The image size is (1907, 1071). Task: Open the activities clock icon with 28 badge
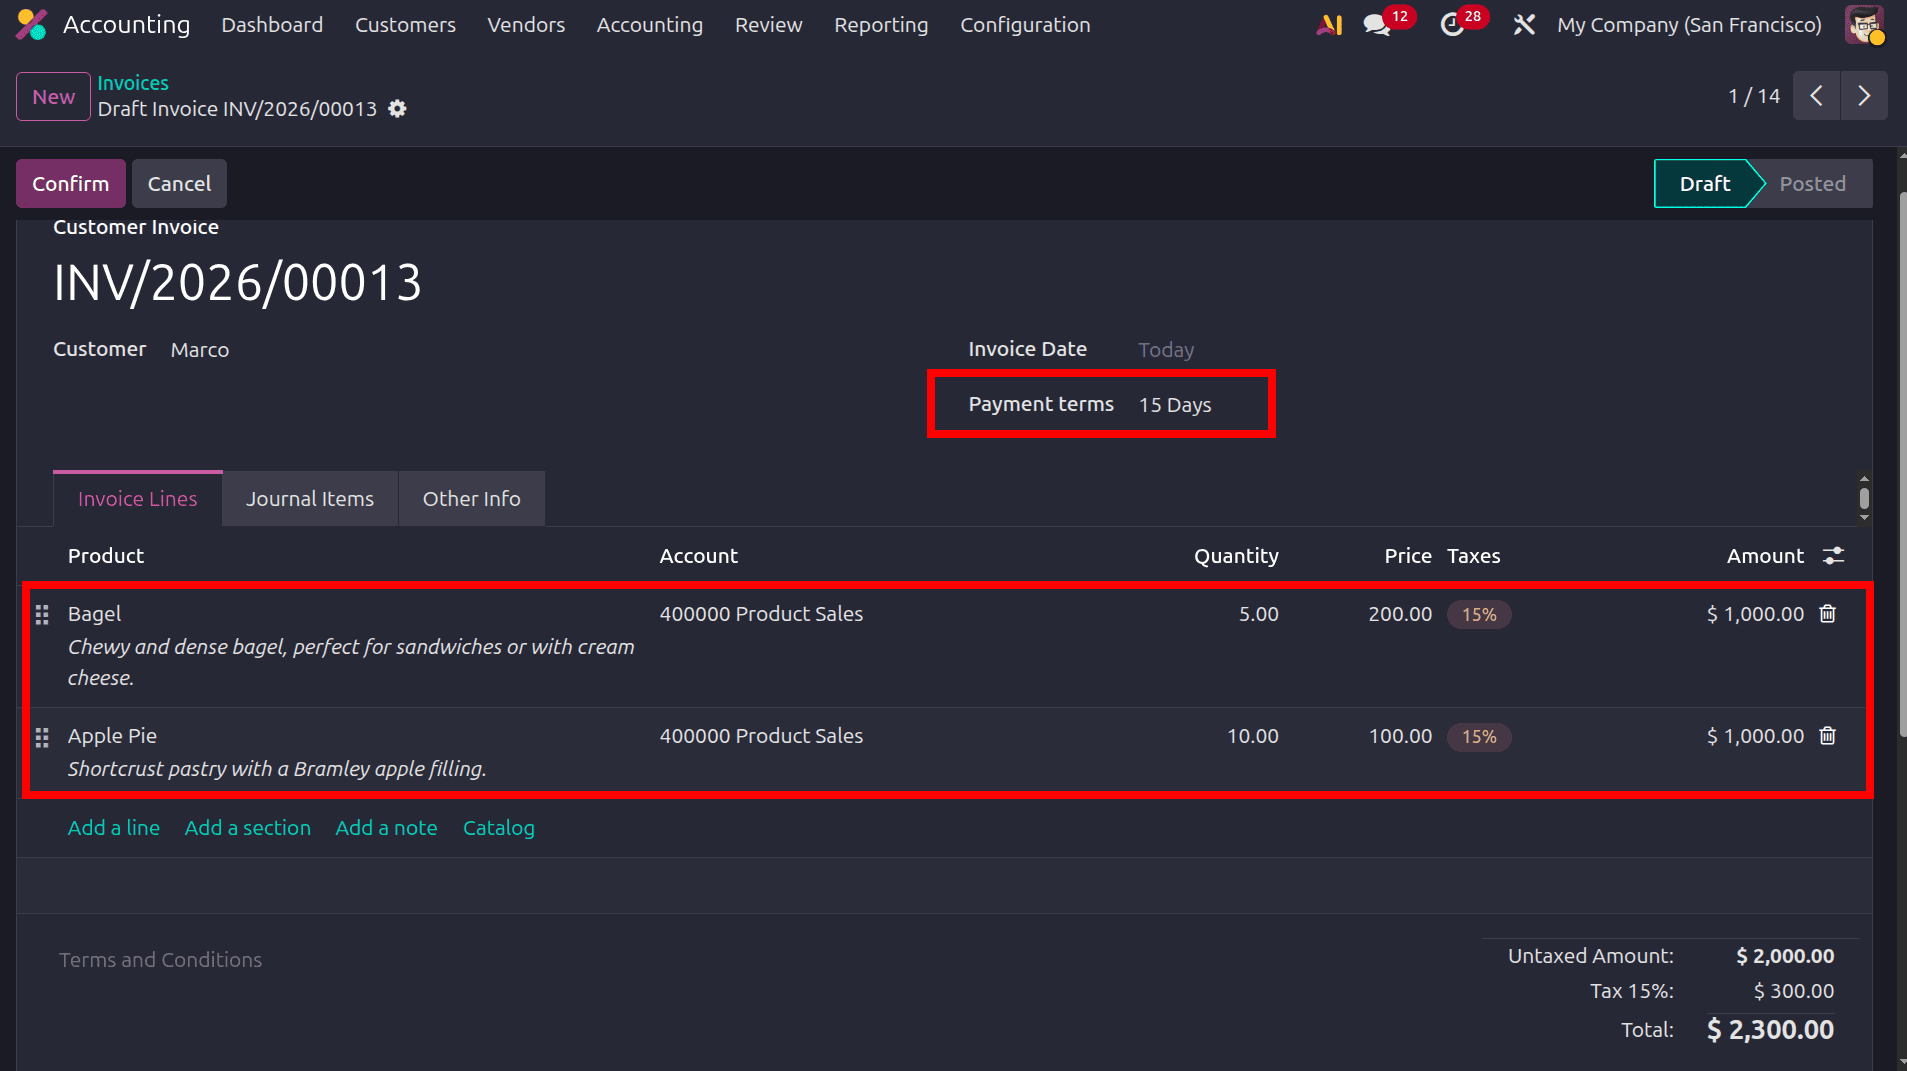click(1452, 25)
